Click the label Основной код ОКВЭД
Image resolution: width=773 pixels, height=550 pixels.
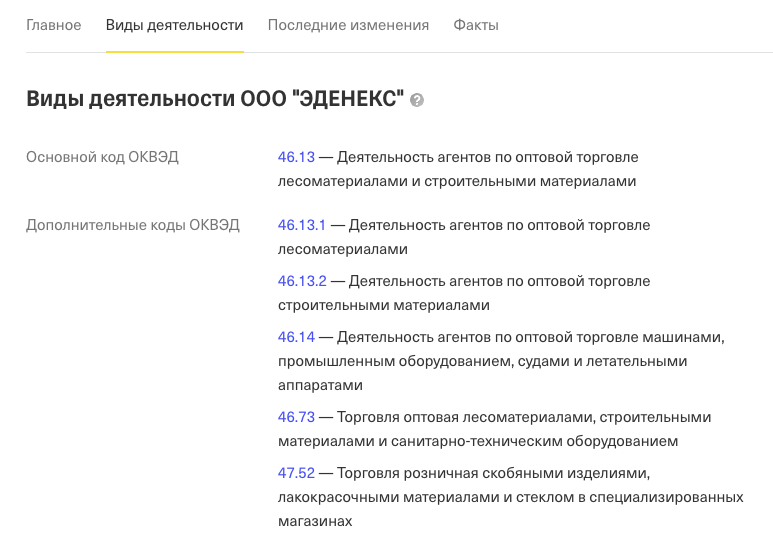102,157
